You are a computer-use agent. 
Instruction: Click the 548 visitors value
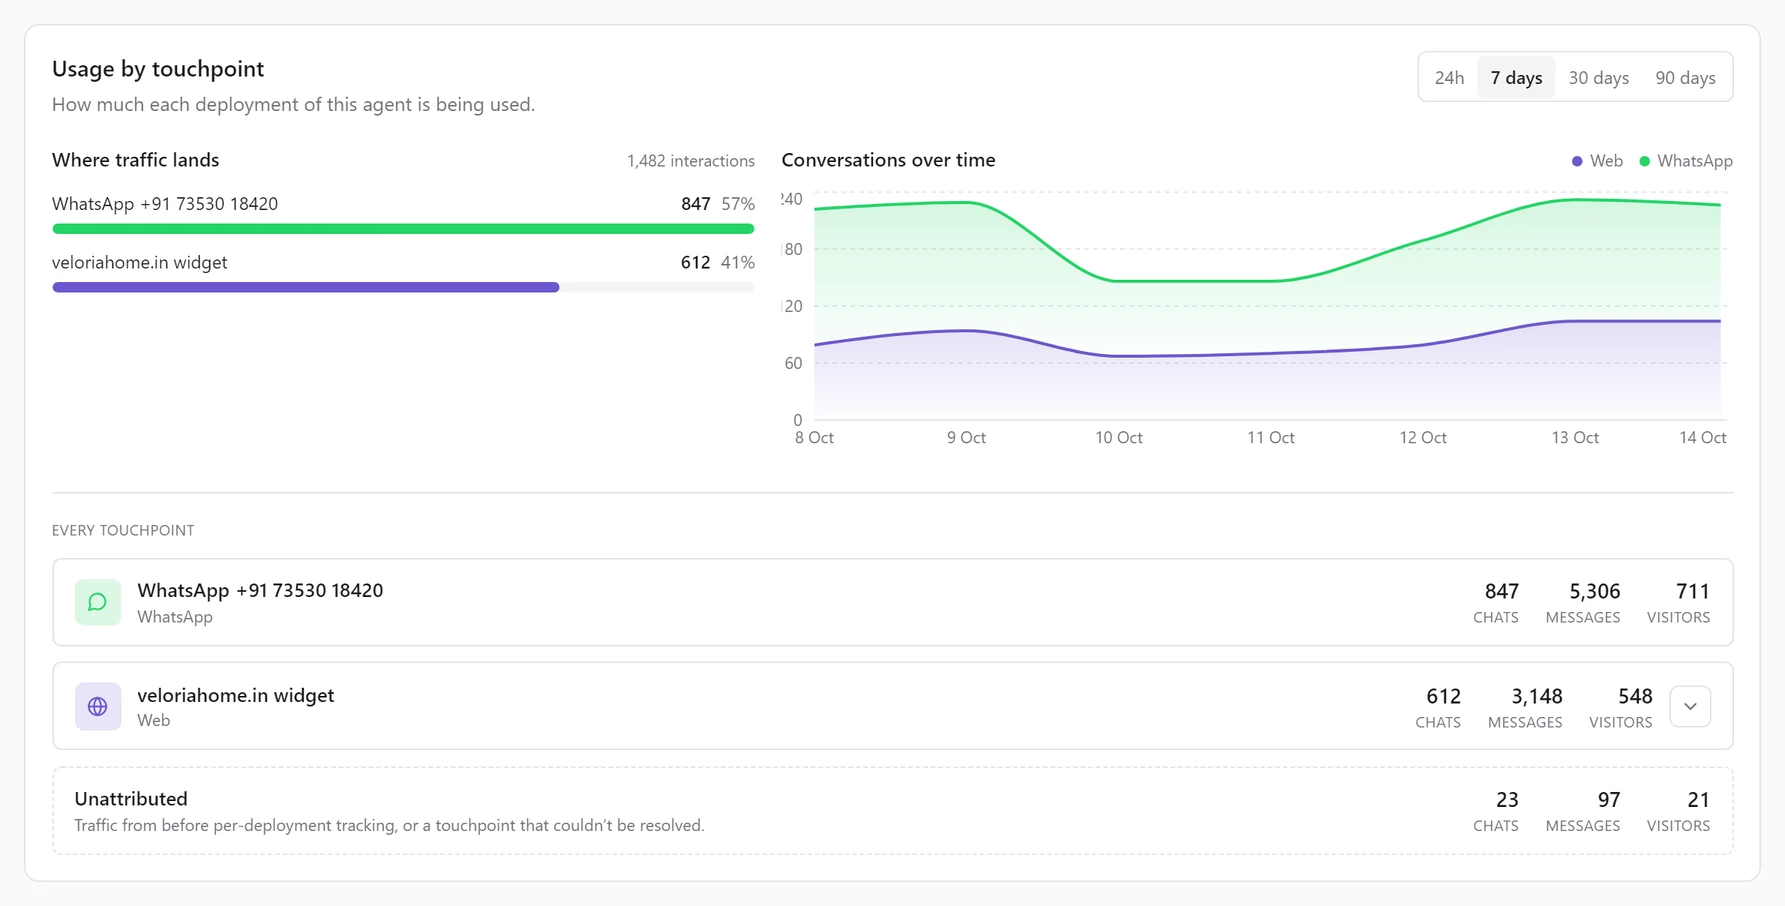[x=1635, y=696]
